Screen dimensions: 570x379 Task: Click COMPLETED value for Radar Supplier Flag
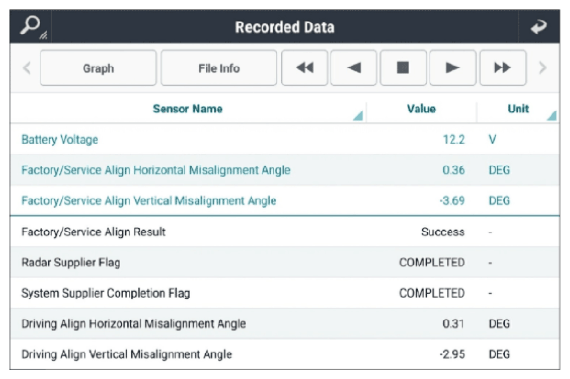pyautogui.click(x=432, y=262)
